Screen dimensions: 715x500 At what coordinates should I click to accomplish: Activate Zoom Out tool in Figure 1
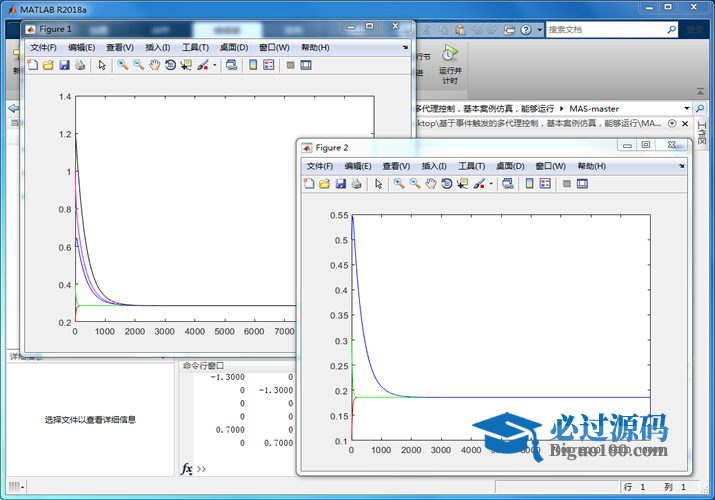[138, 65]
